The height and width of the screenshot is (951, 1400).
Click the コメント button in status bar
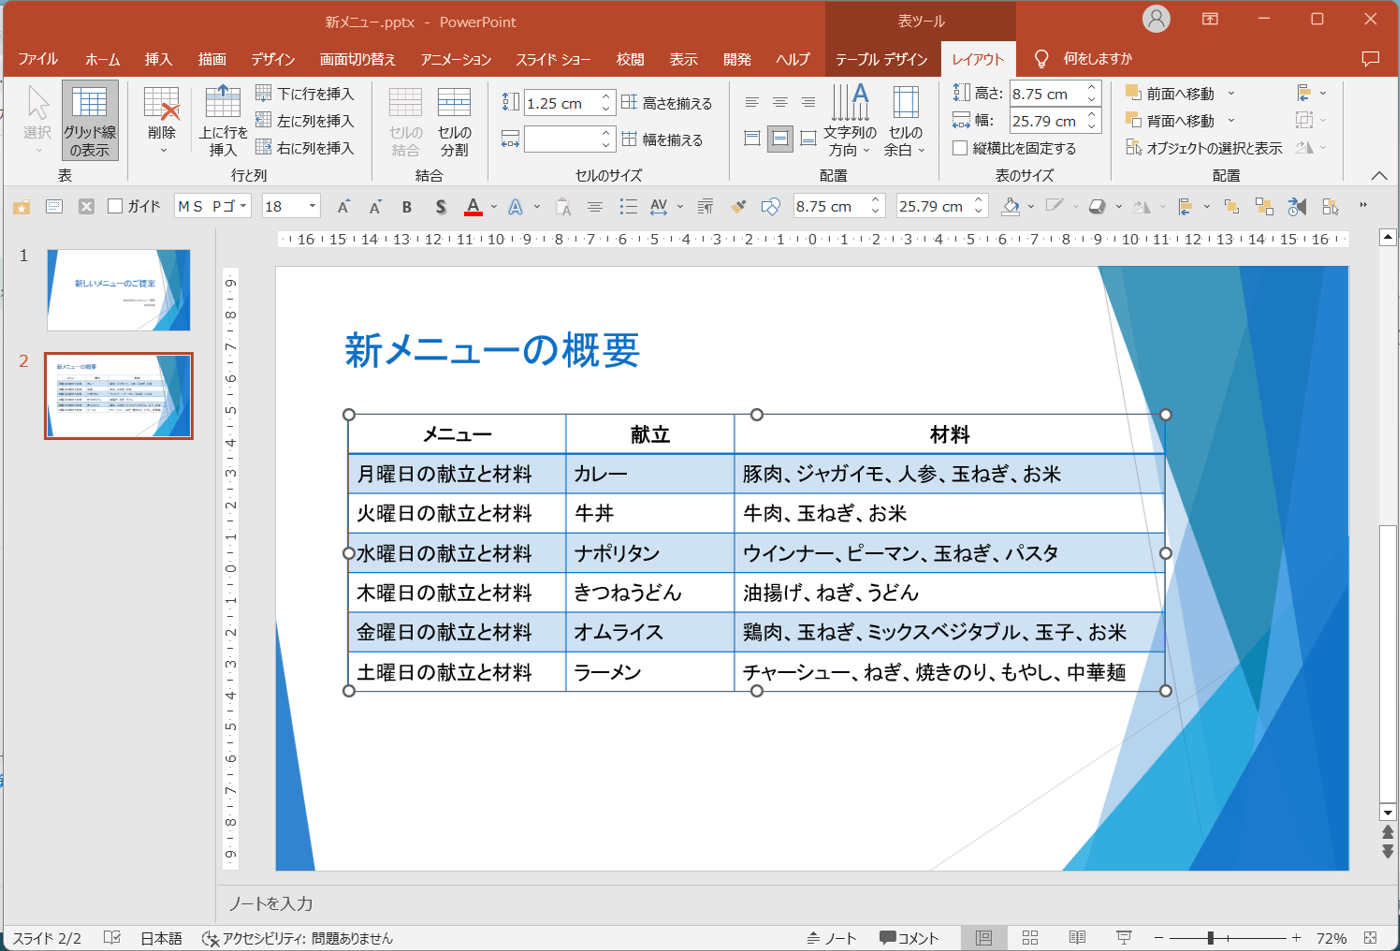[909, 938]
